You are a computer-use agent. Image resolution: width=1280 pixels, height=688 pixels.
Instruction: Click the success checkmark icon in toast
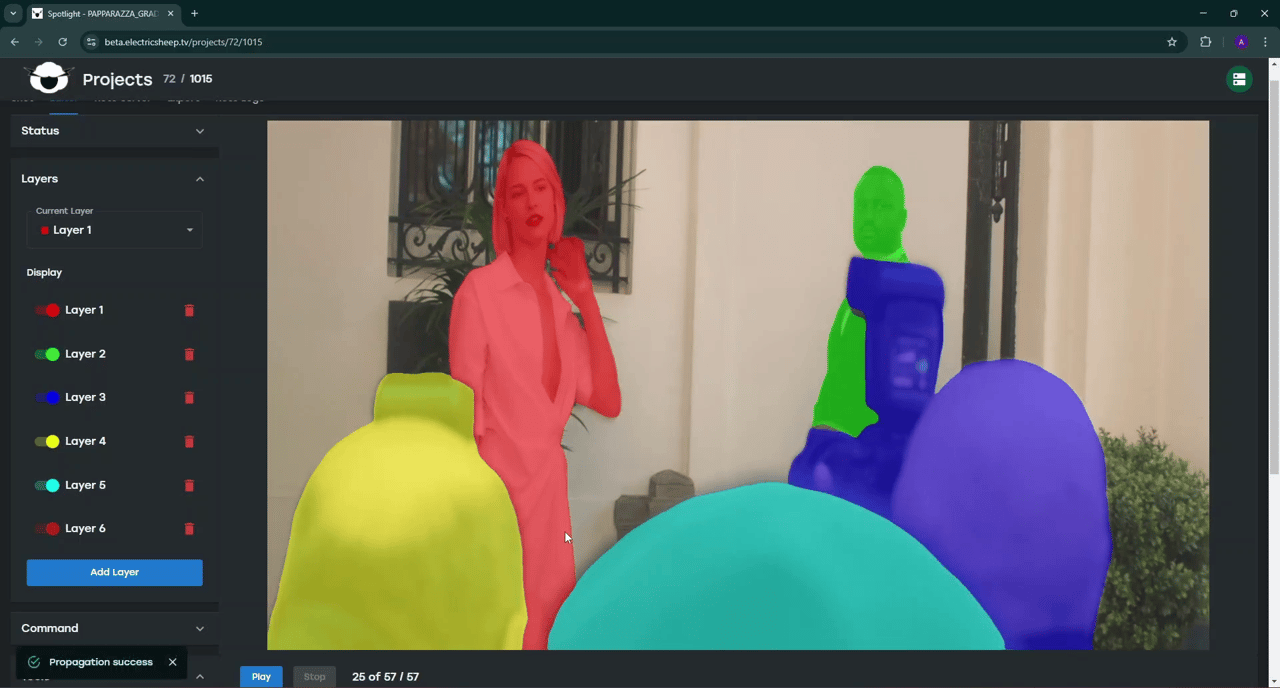tap(34, 662)
